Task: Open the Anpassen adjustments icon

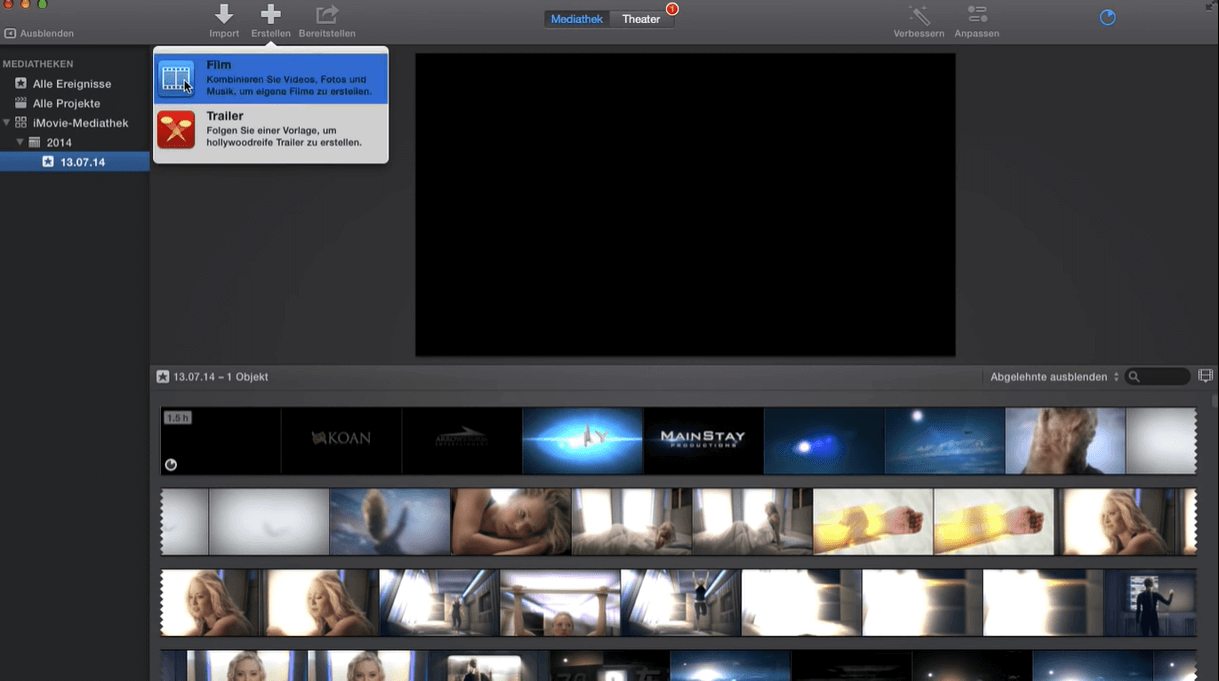Action: point(977,14)
